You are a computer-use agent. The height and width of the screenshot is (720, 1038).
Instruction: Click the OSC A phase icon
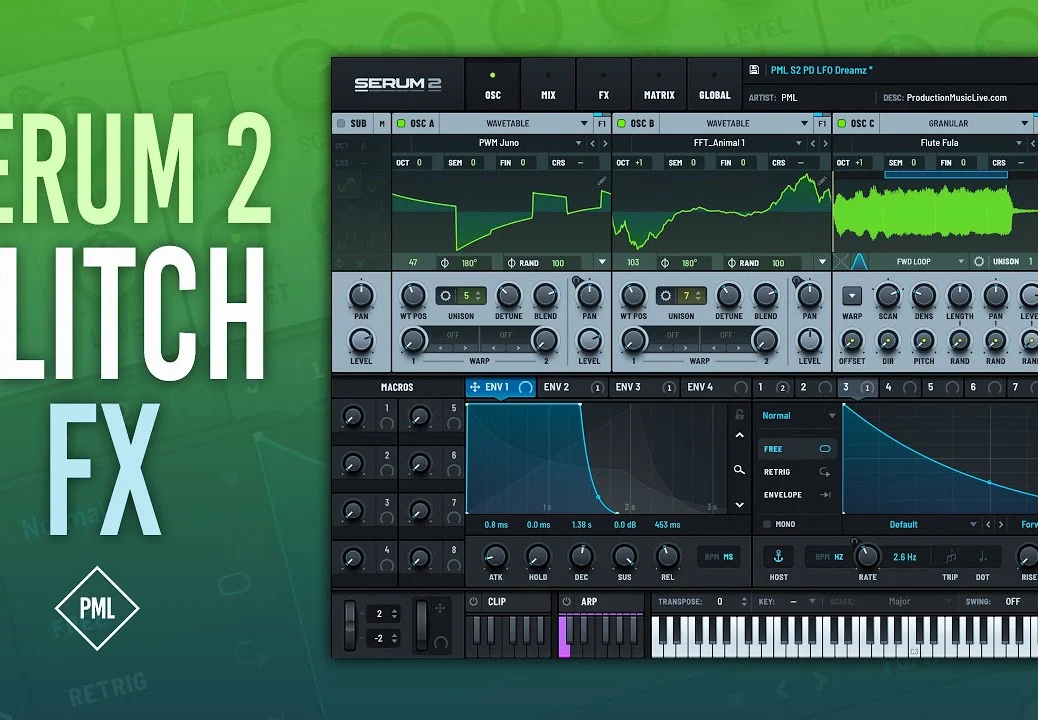[445, 263]
